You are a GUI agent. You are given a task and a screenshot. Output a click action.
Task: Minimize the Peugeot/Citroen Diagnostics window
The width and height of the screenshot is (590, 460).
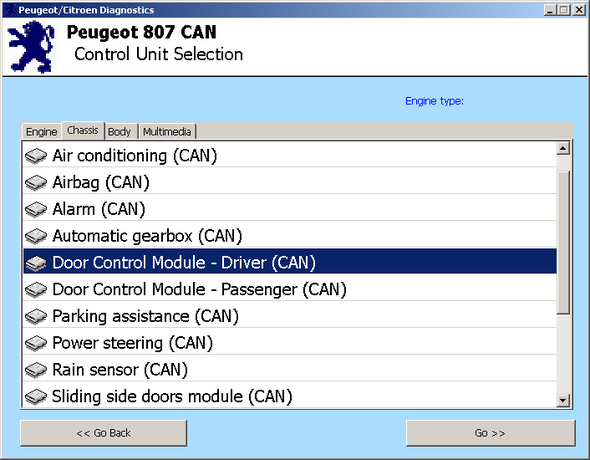550,10
